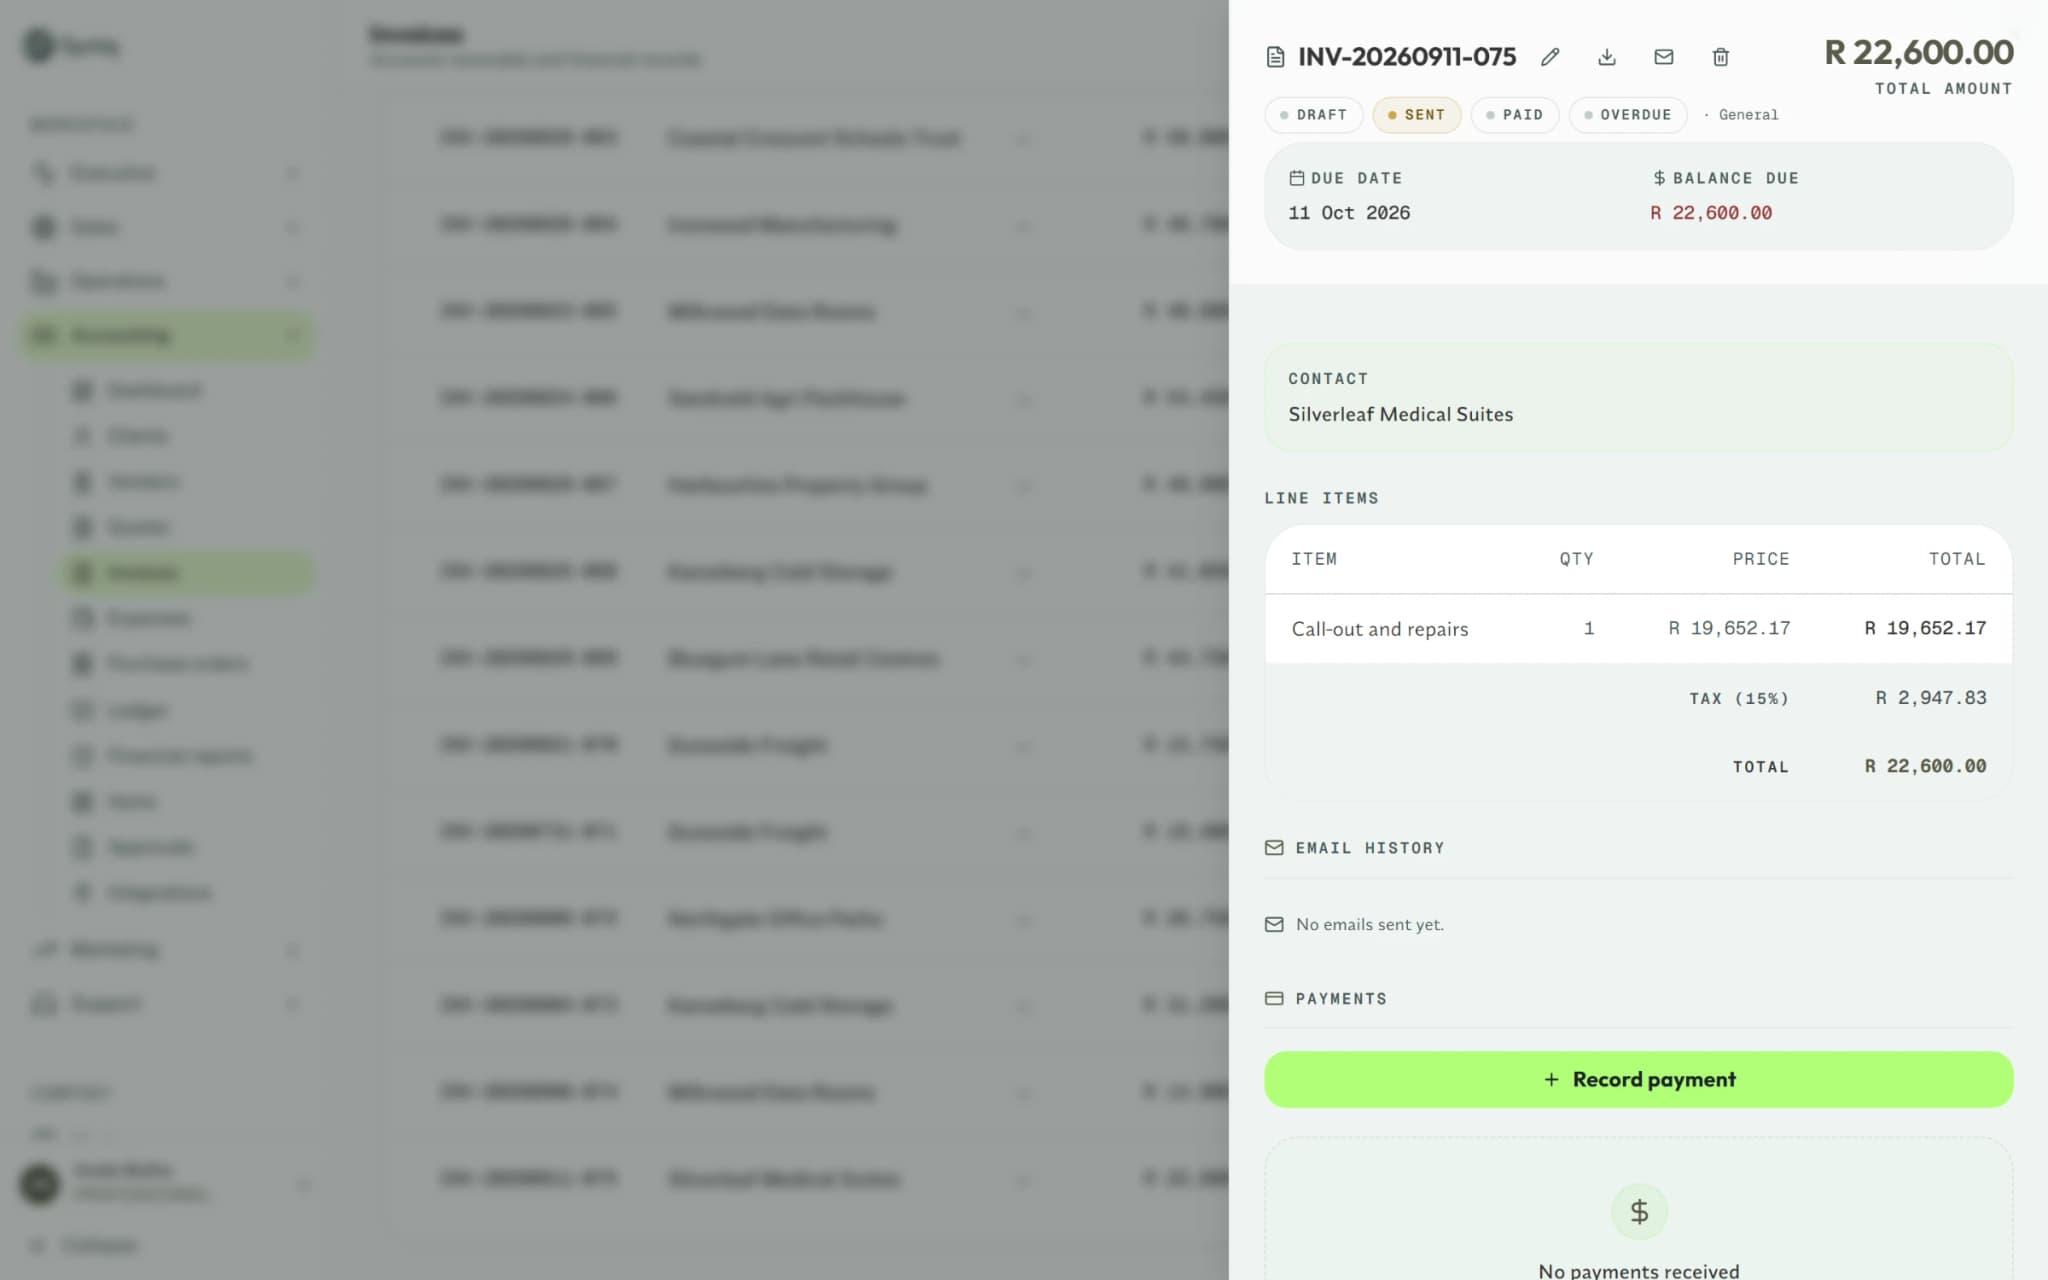The image size is (2048, 1280).
Task: Click the bold line total R 19,652.17
Action: click(x=1925, y=628)
